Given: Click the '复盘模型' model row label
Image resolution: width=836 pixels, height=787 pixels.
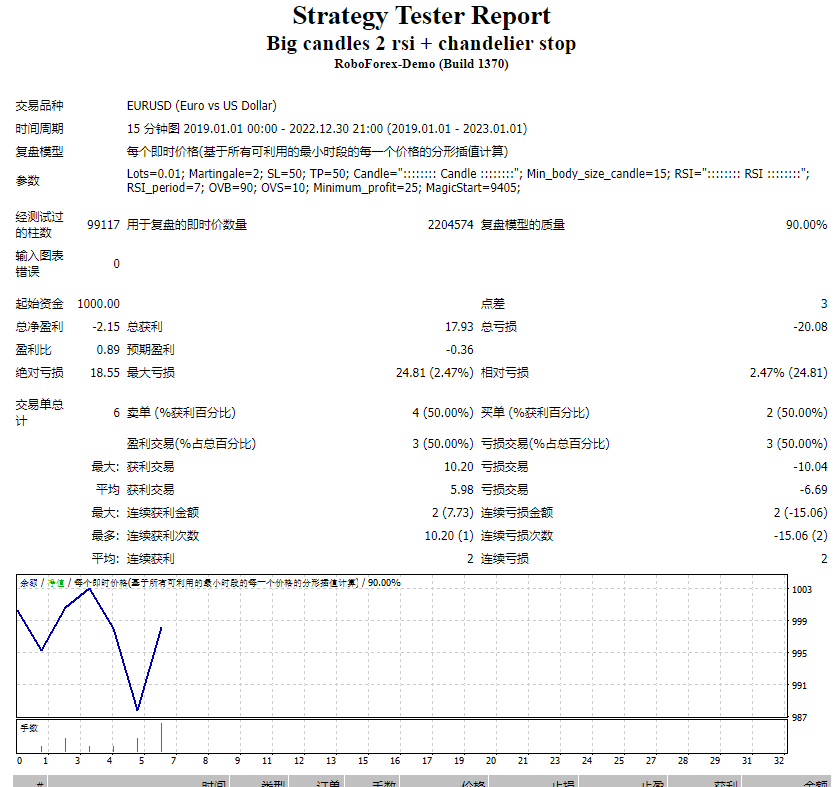Looking at the screenshot, I should (39, 151).
